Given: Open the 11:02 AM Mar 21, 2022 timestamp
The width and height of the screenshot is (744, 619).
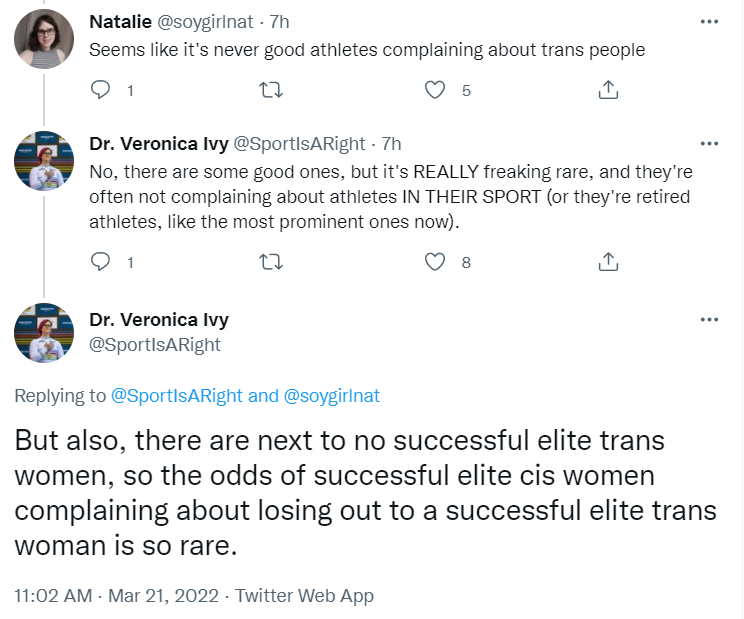Looking at the screenshot, I should tap(116, 596).
